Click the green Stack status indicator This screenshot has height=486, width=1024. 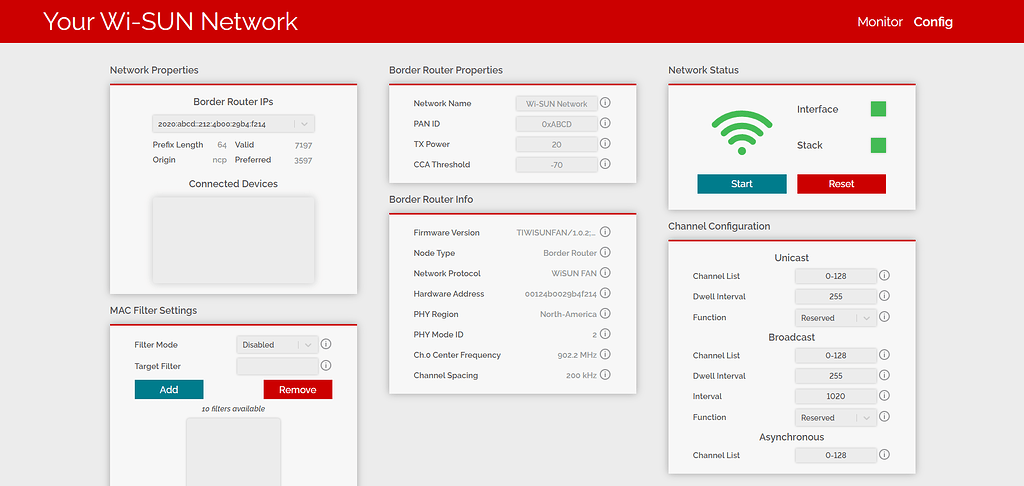tap(878, 145)
